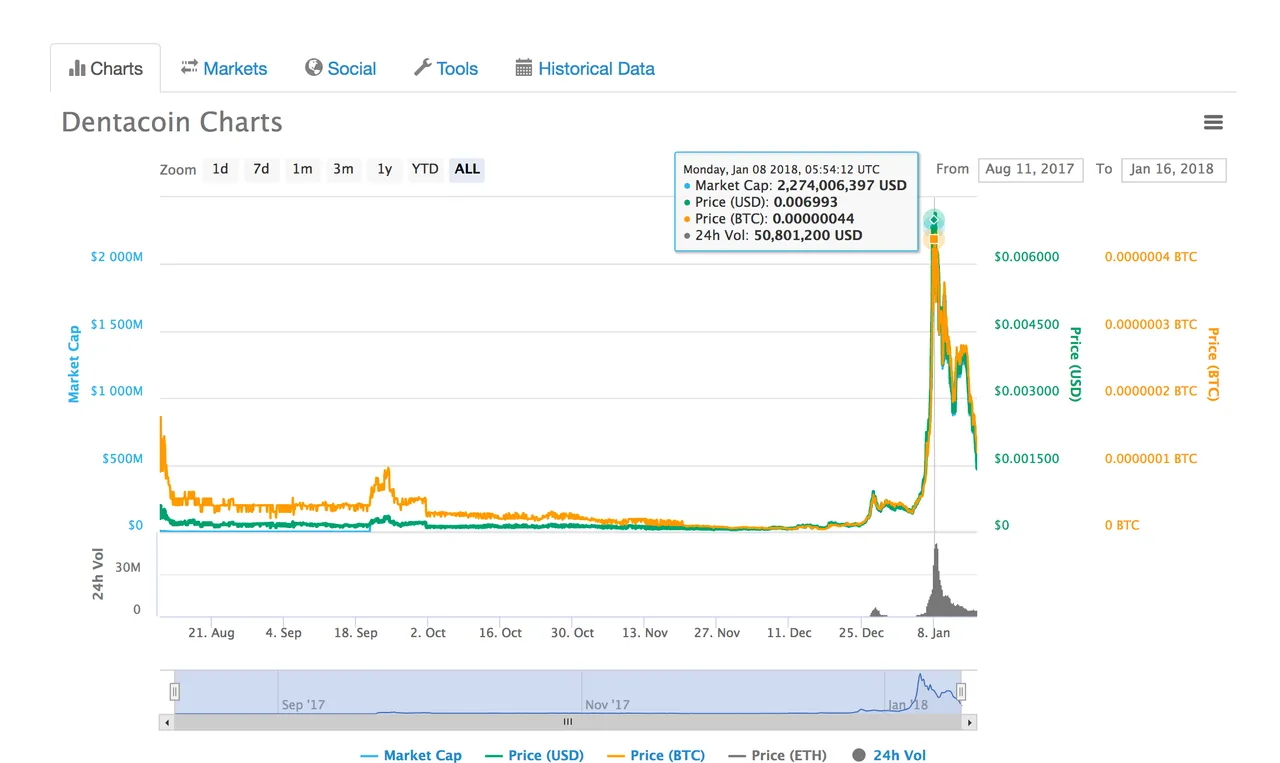The image size is (1280, 763).
Task: Set zoom to YTD
Action: click(x=425, y=169)
